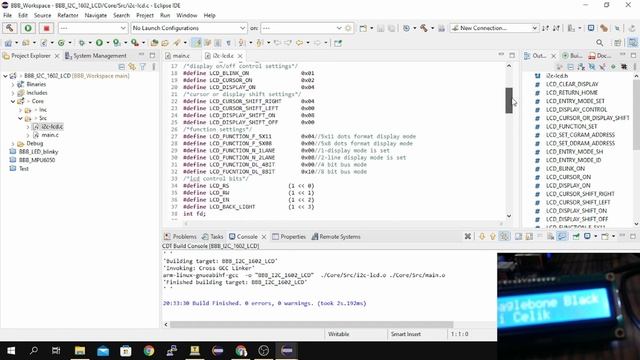Switch to the C/C++ perspective icon
The height and width of the screenshot is (360, 640).
point(632,42)
